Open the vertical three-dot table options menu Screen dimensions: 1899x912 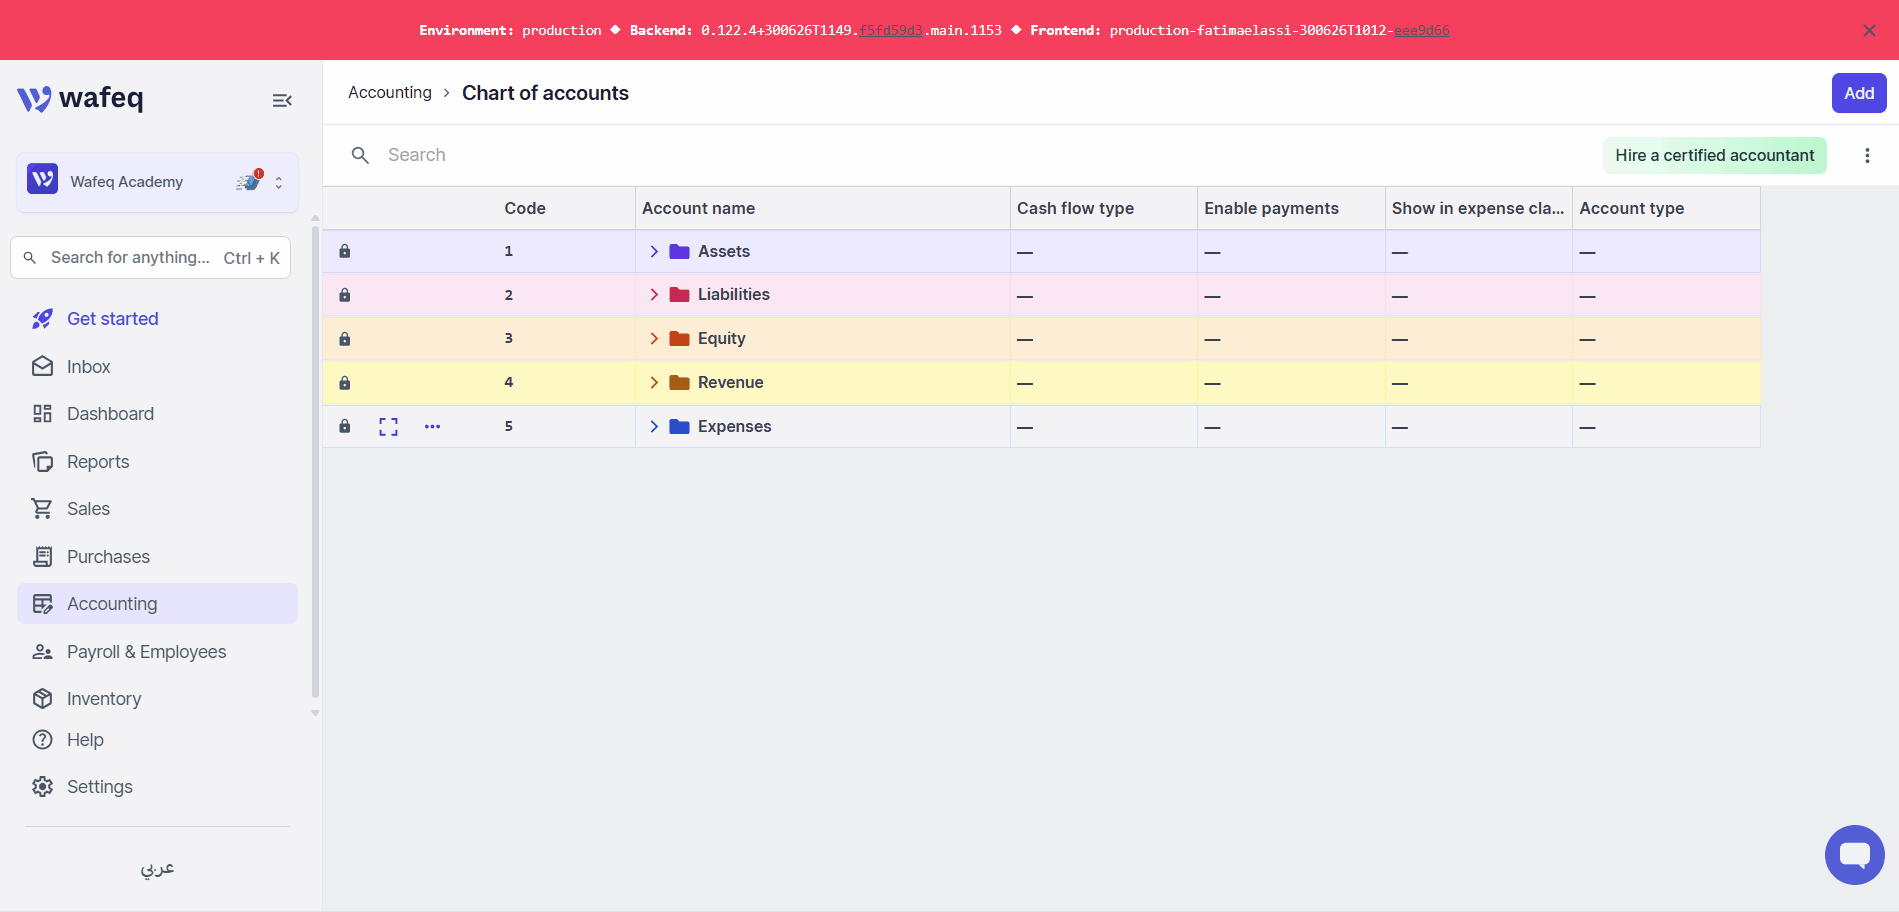1867,155
